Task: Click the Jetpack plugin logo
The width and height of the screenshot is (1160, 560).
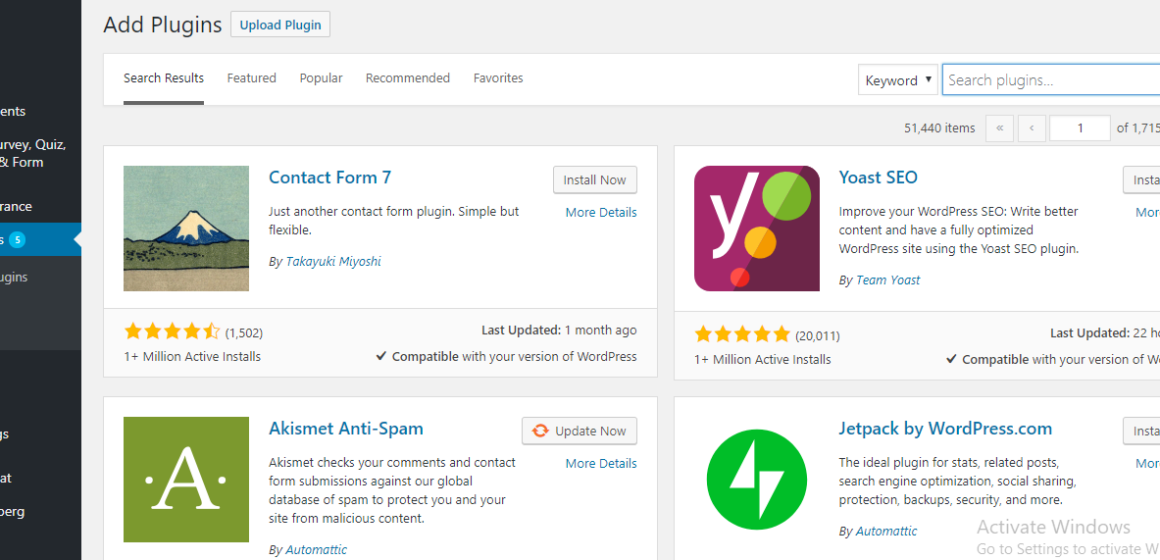Action: (x=757, y=479)
